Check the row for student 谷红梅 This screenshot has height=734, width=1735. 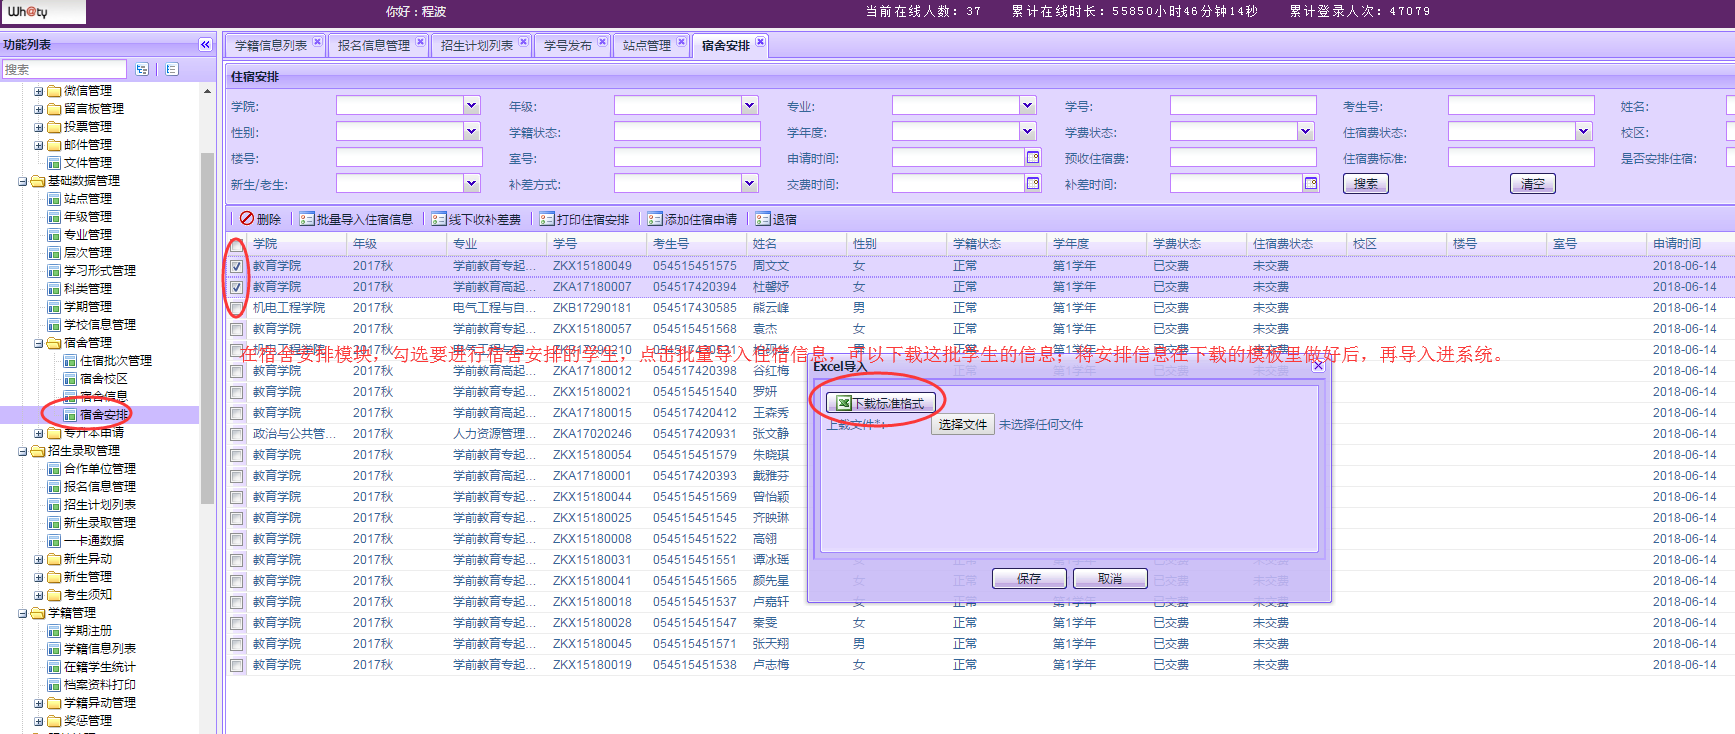click(x=236, y=371)
